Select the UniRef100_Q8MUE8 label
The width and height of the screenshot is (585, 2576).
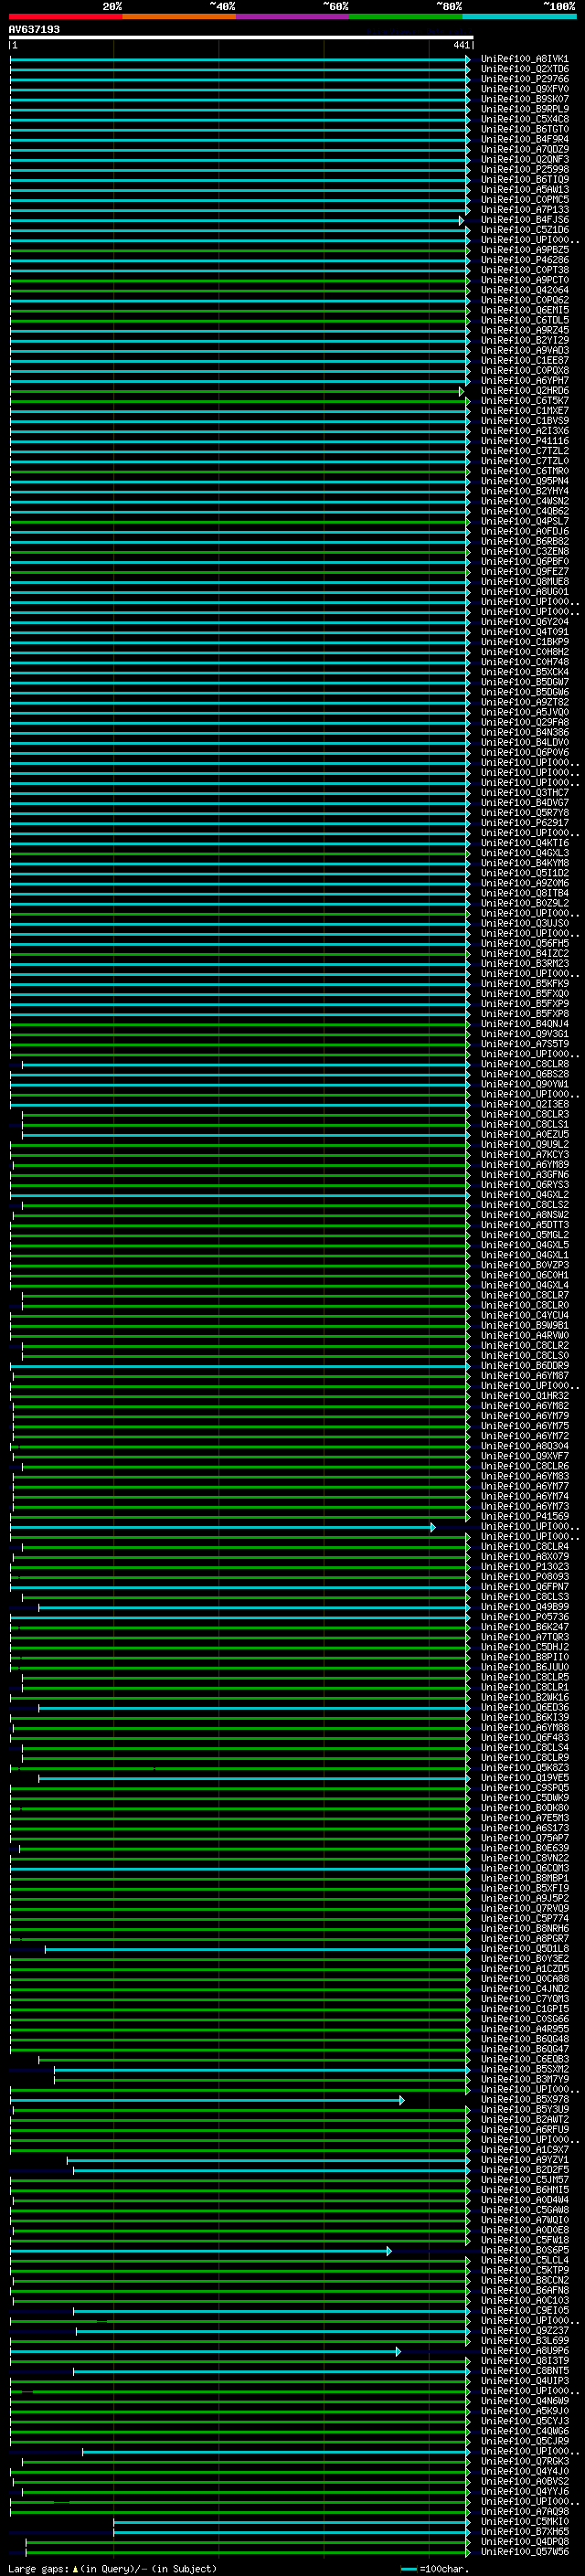(525, 582)
